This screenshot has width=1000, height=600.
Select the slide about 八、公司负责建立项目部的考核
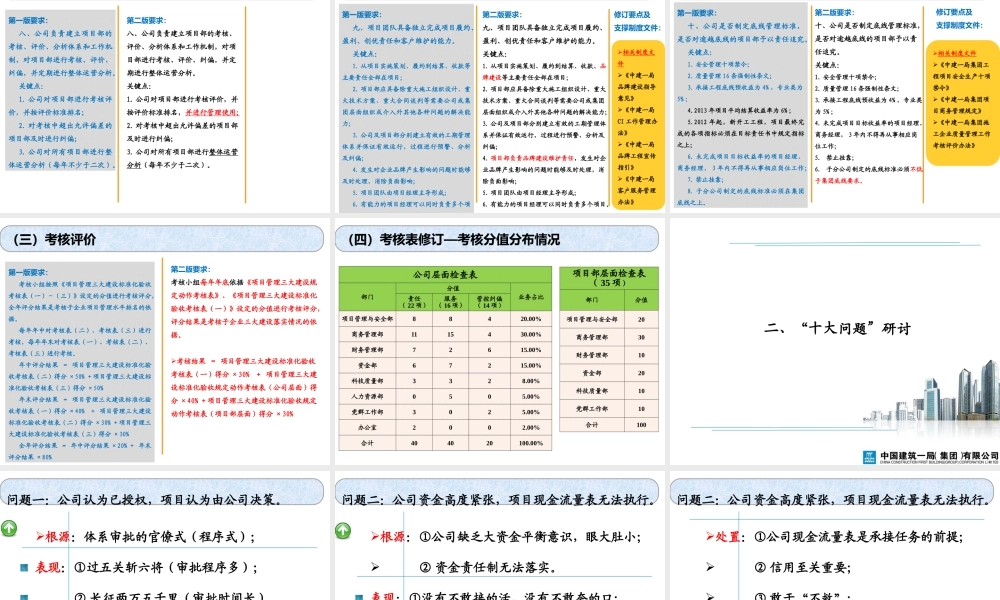click(165, 106)
